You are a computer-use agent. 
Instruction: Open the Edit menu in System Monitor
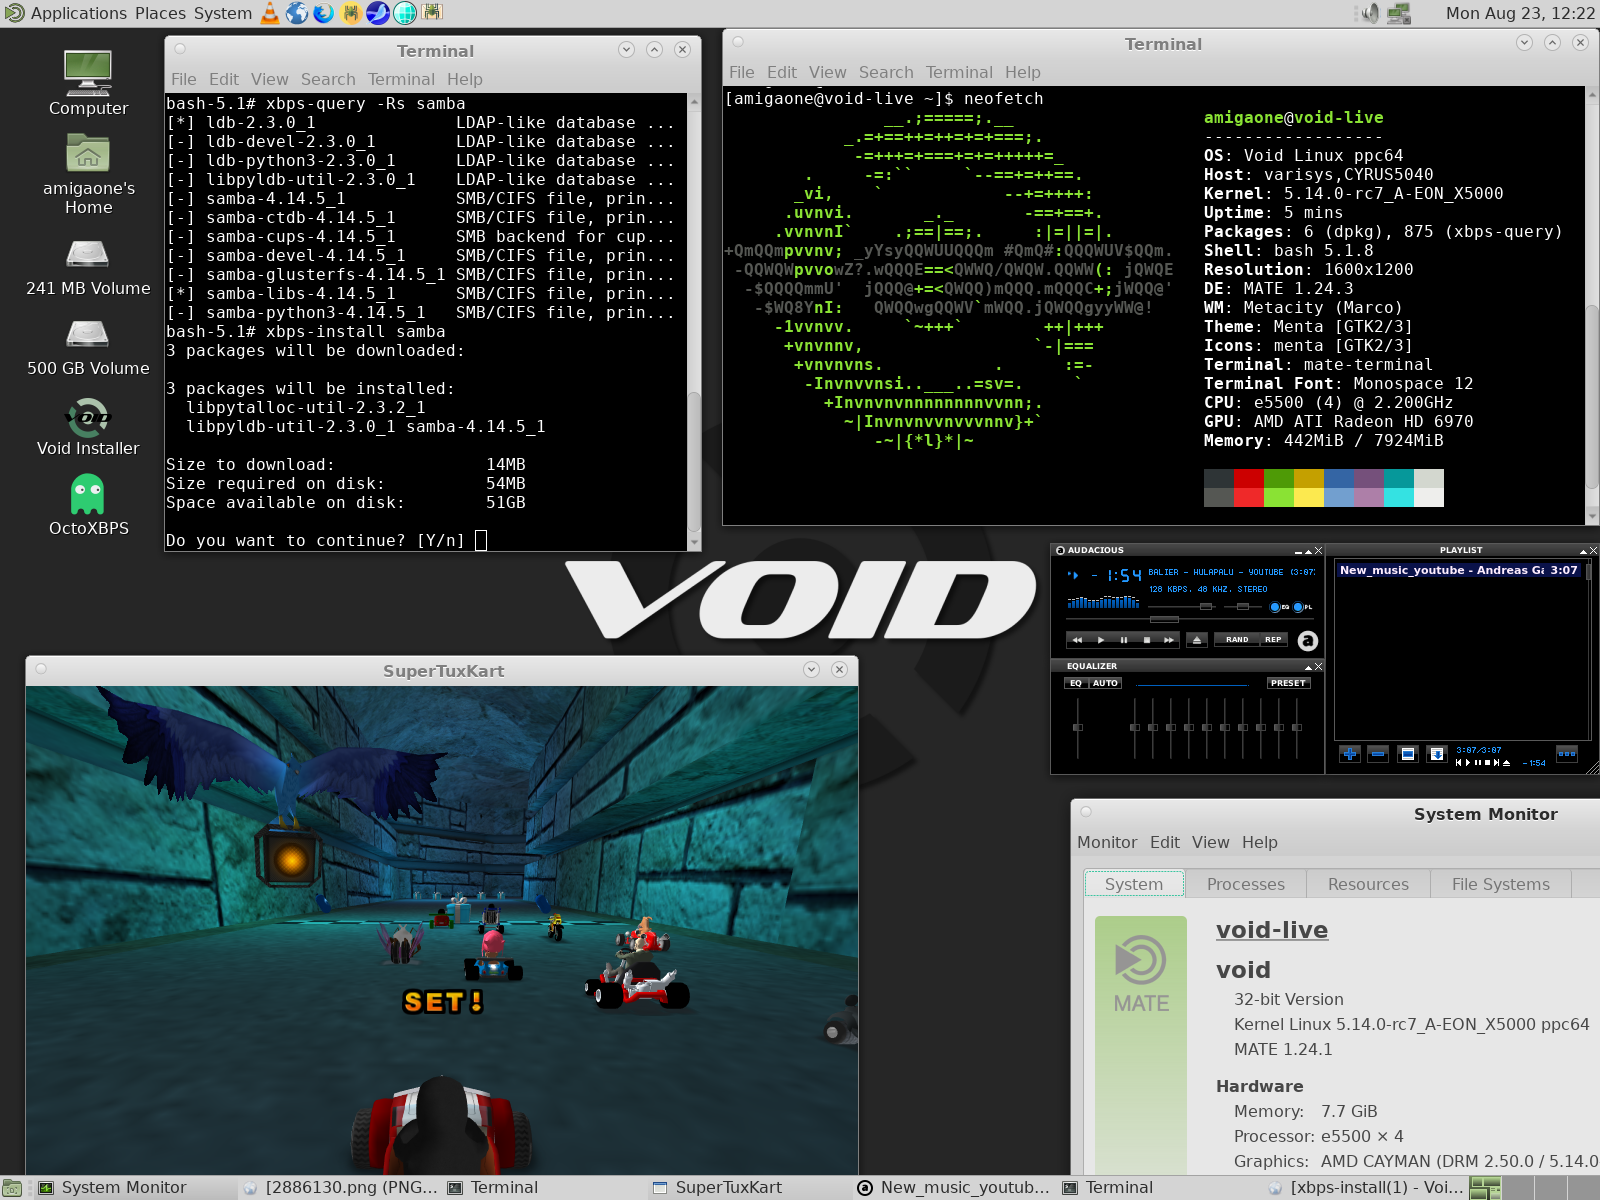coord(1165,842)
